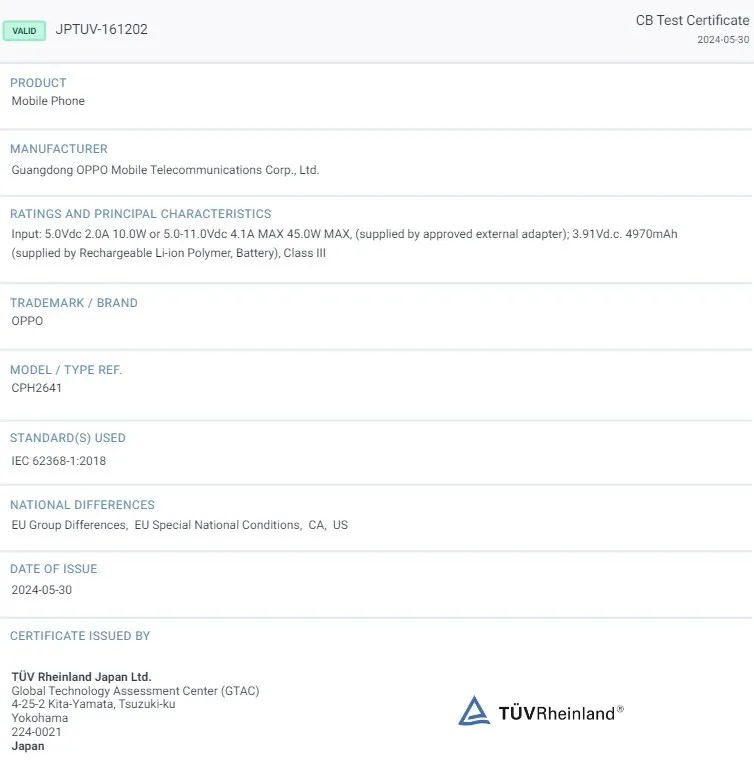Open the IEC 62368-1:2018 standard entry
This screenshot has width=754, height=760.
(58, 461)
